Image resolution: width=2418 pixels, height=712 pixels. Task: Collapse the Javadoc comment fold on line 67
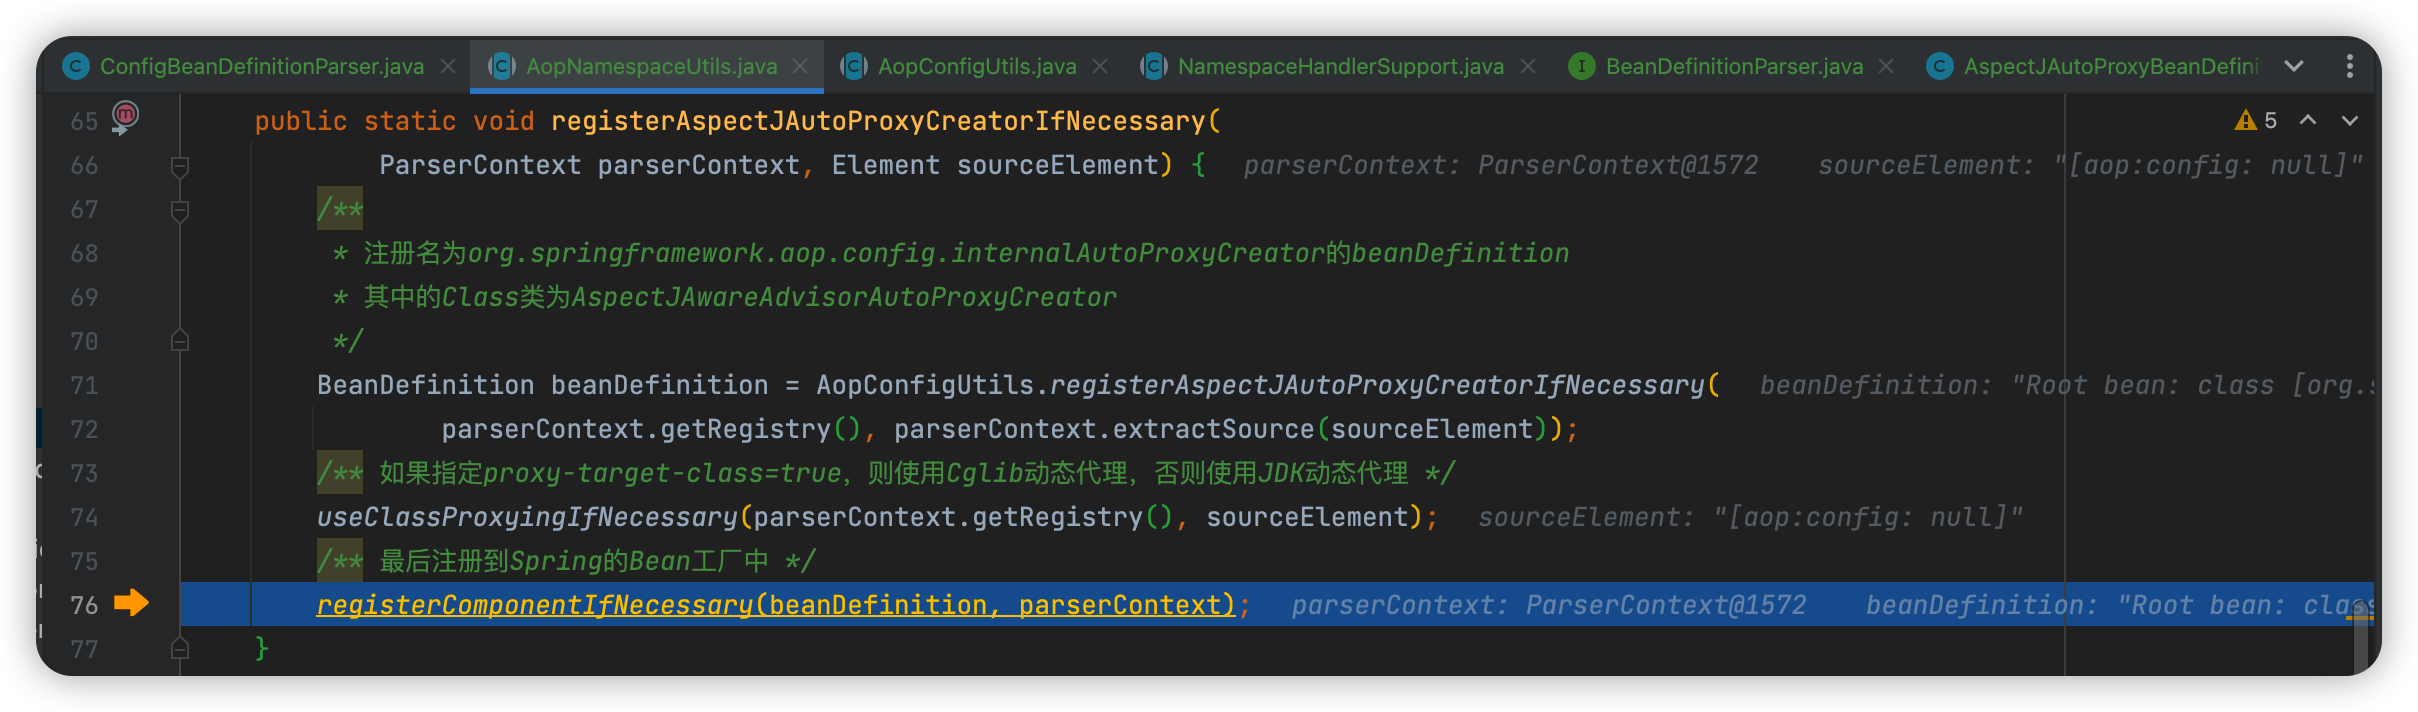(x=180, y=210)
